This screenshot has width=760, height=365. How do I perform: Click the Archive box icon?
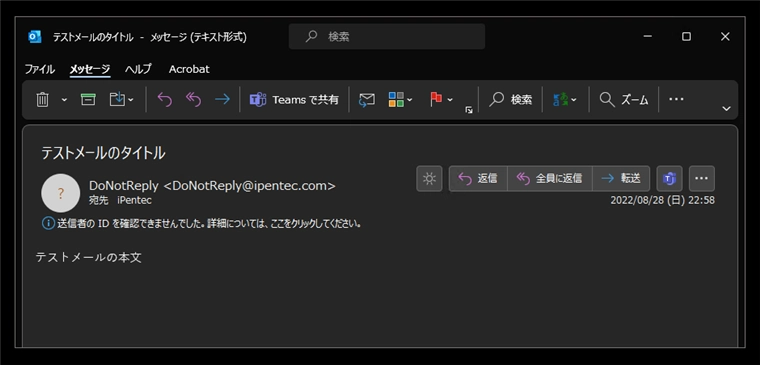click(x=88, y=99)
